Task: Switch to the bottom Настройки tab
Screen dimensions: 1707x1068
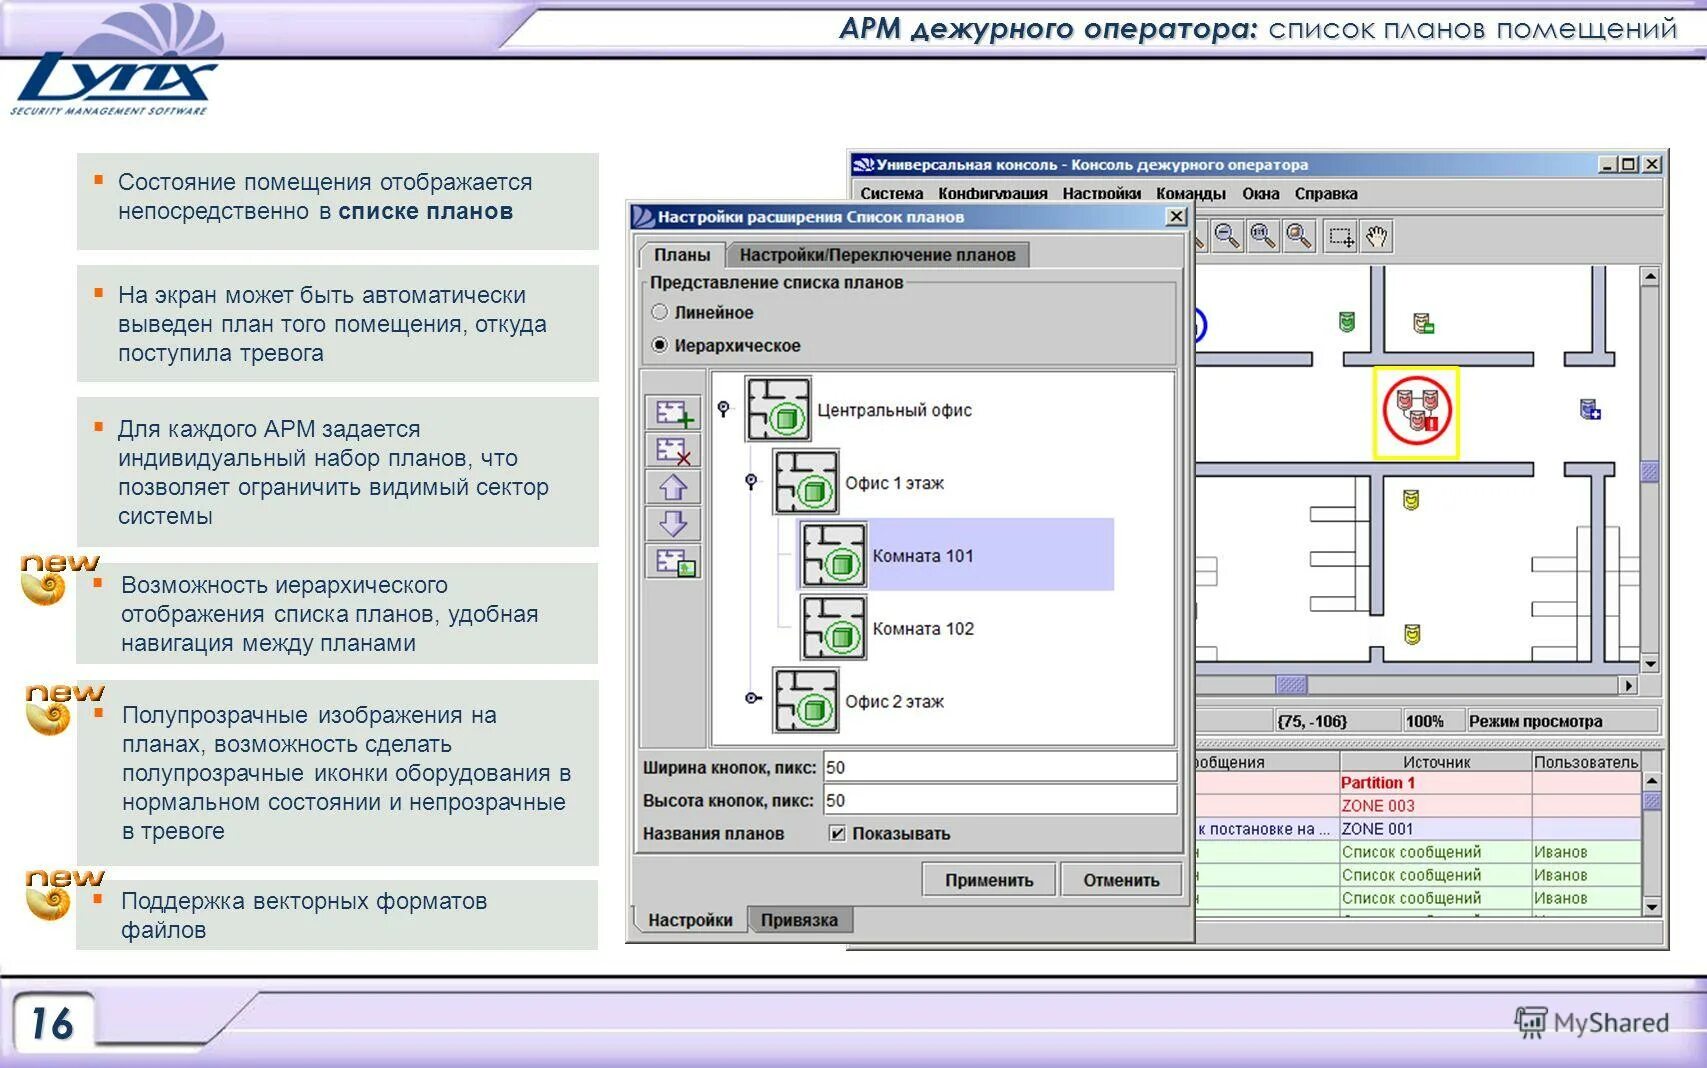Action: [690, 919]
